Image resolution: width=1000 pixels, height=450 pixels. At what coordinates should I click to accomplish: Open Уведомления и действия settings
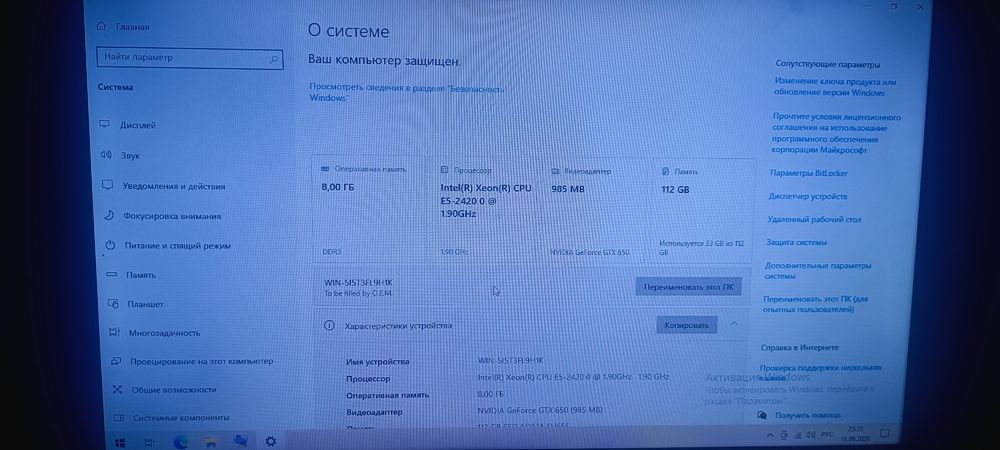coord(173,186)
